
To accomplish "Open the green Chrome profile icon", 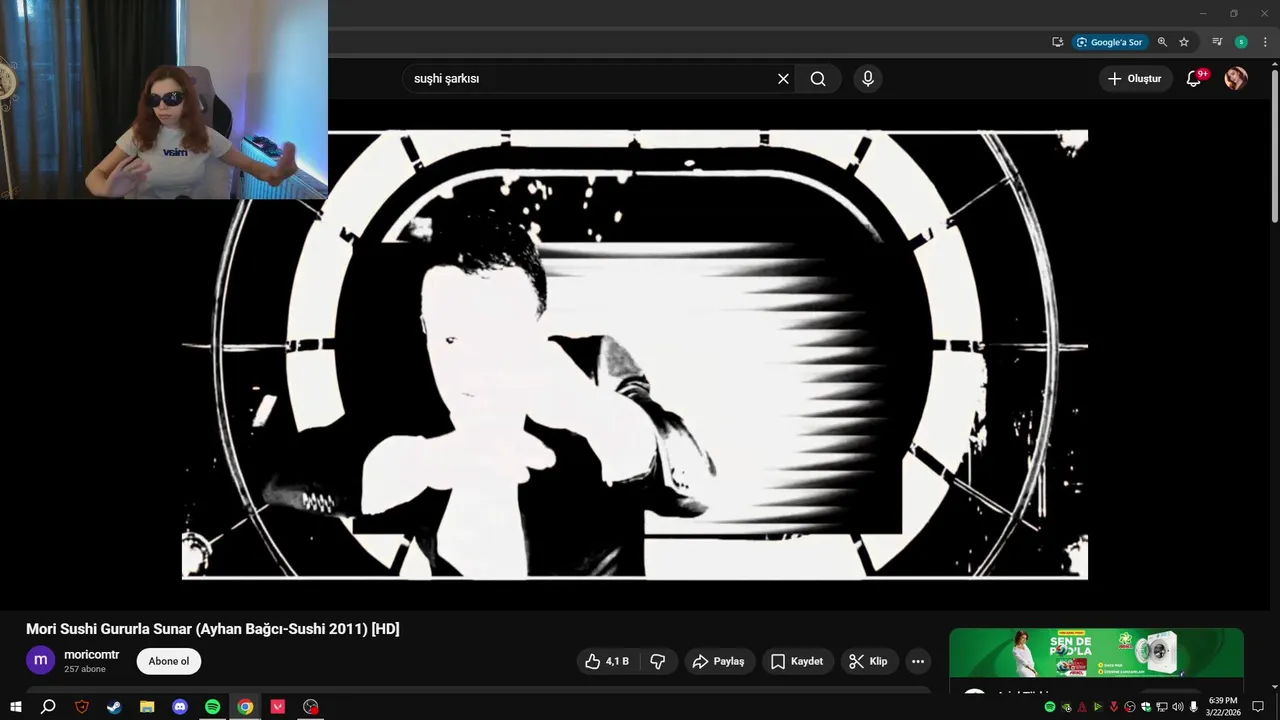I will pos(1241,42).
